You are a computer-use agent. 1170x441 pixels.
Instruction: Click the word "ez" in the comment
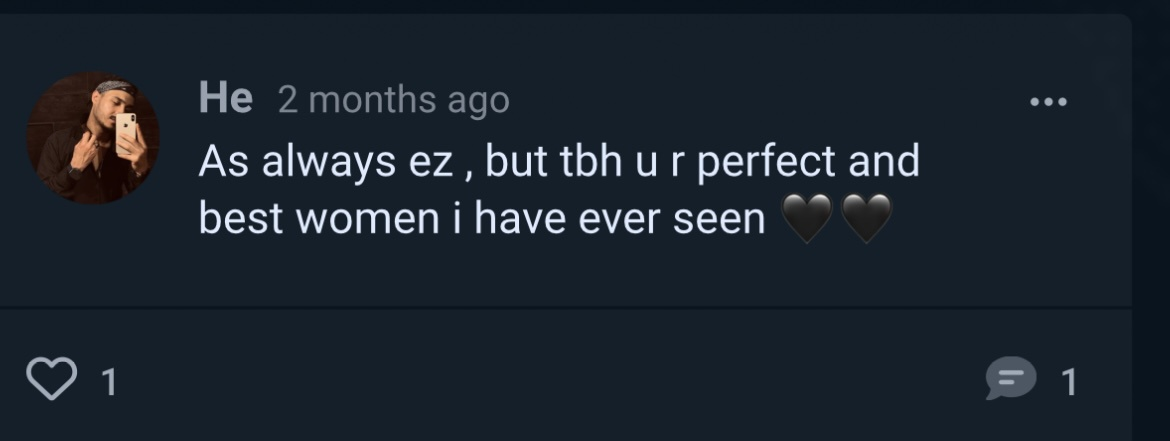428,162
